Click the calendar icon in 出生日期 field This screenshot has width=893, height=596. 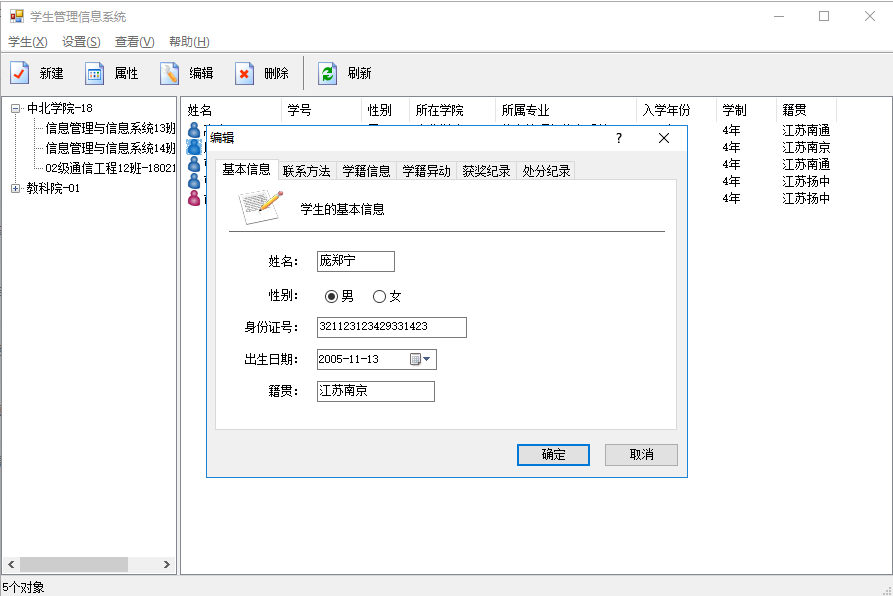click(x=416, y=360)
